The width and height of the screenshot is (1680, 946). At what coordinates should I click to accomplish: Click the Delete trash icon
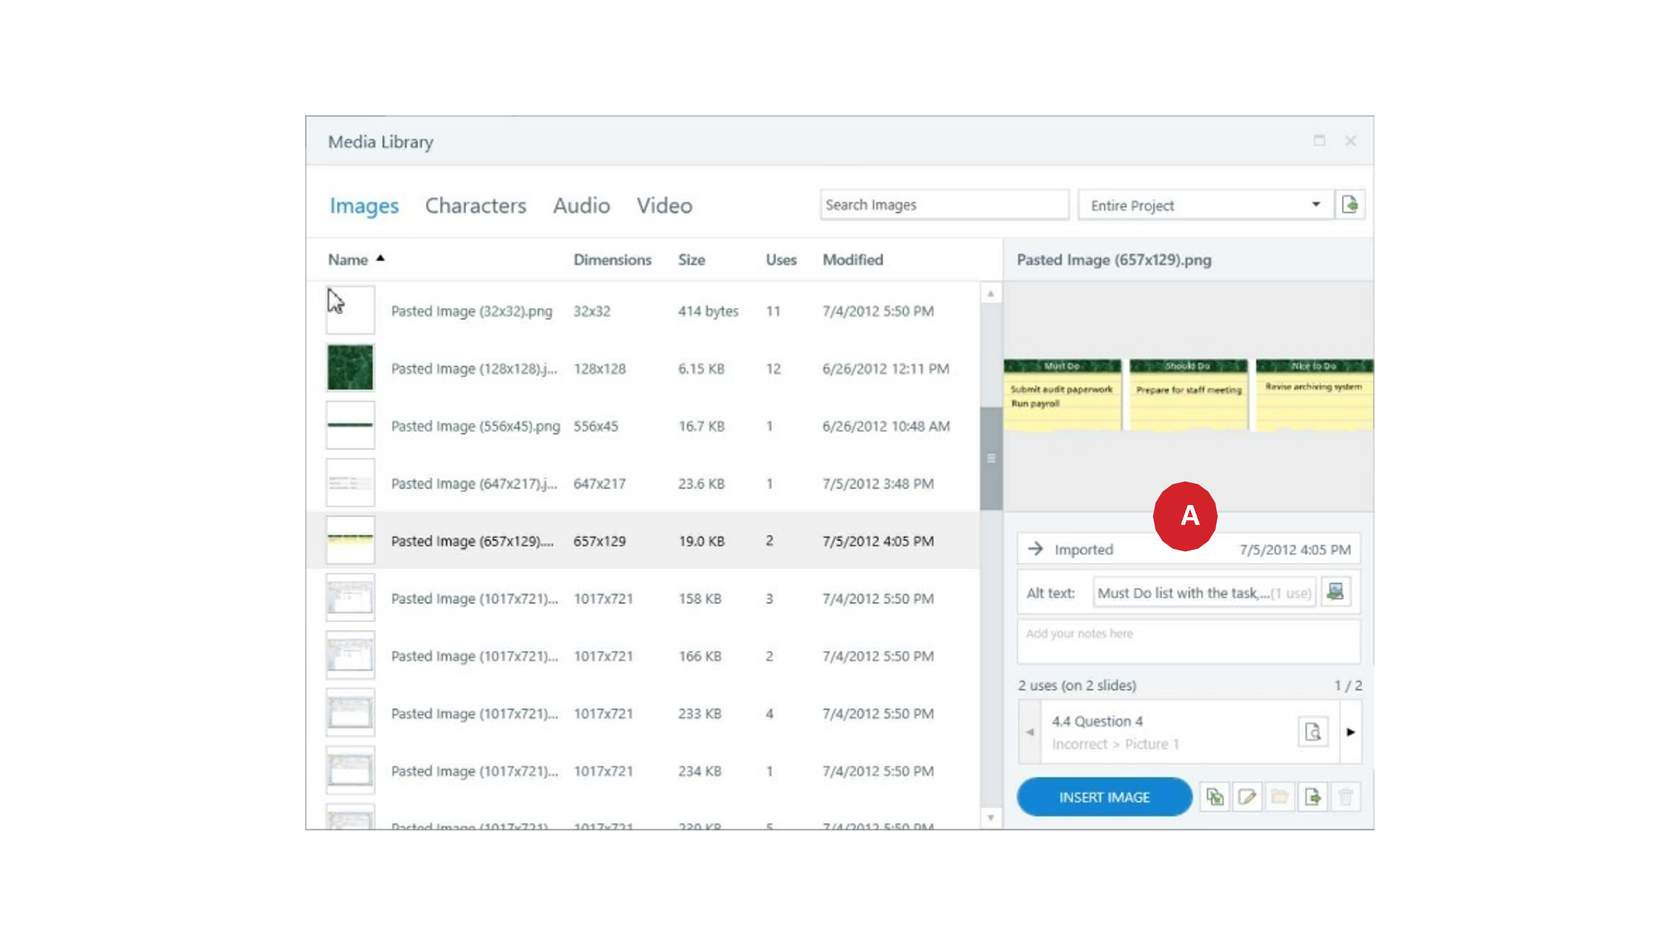pos(1346,797)
